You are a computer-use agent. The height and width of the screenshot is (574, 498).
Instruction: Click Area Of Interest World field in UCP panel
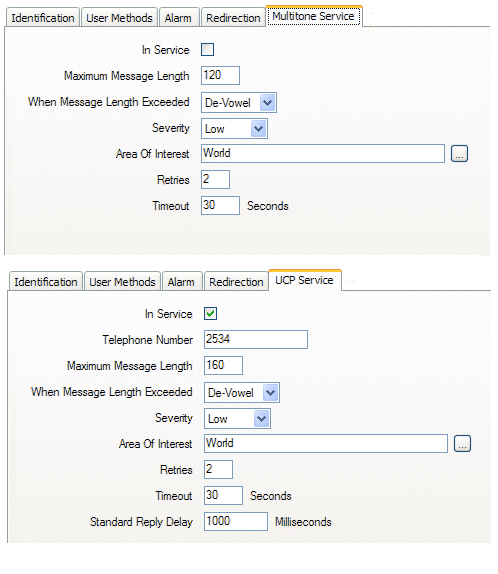tap(326, 443)
